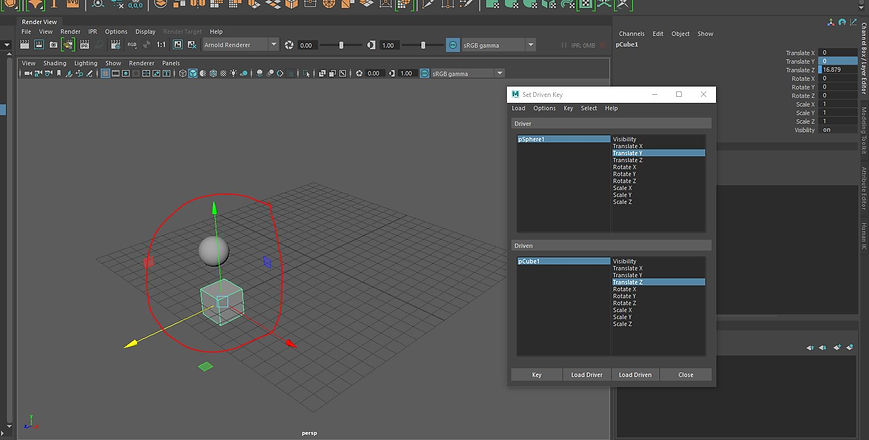Toggle the Isolate Select icon in viewport
The height and width of the screenshot is (440, 869).
(306, 73)
